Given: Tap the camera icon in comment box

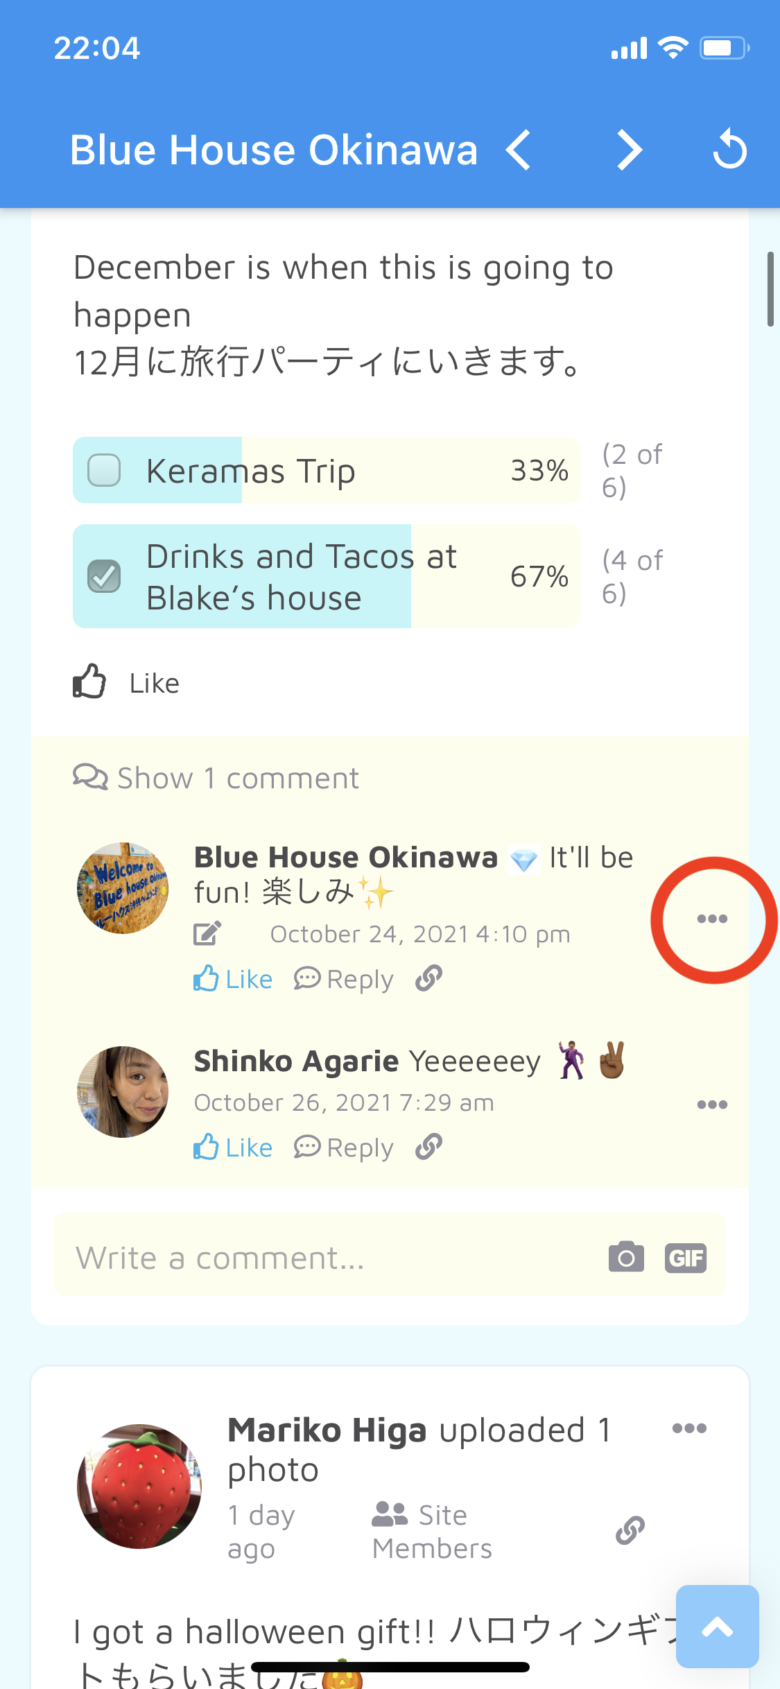Looking at the screenshot, I should pos(626,1257).
